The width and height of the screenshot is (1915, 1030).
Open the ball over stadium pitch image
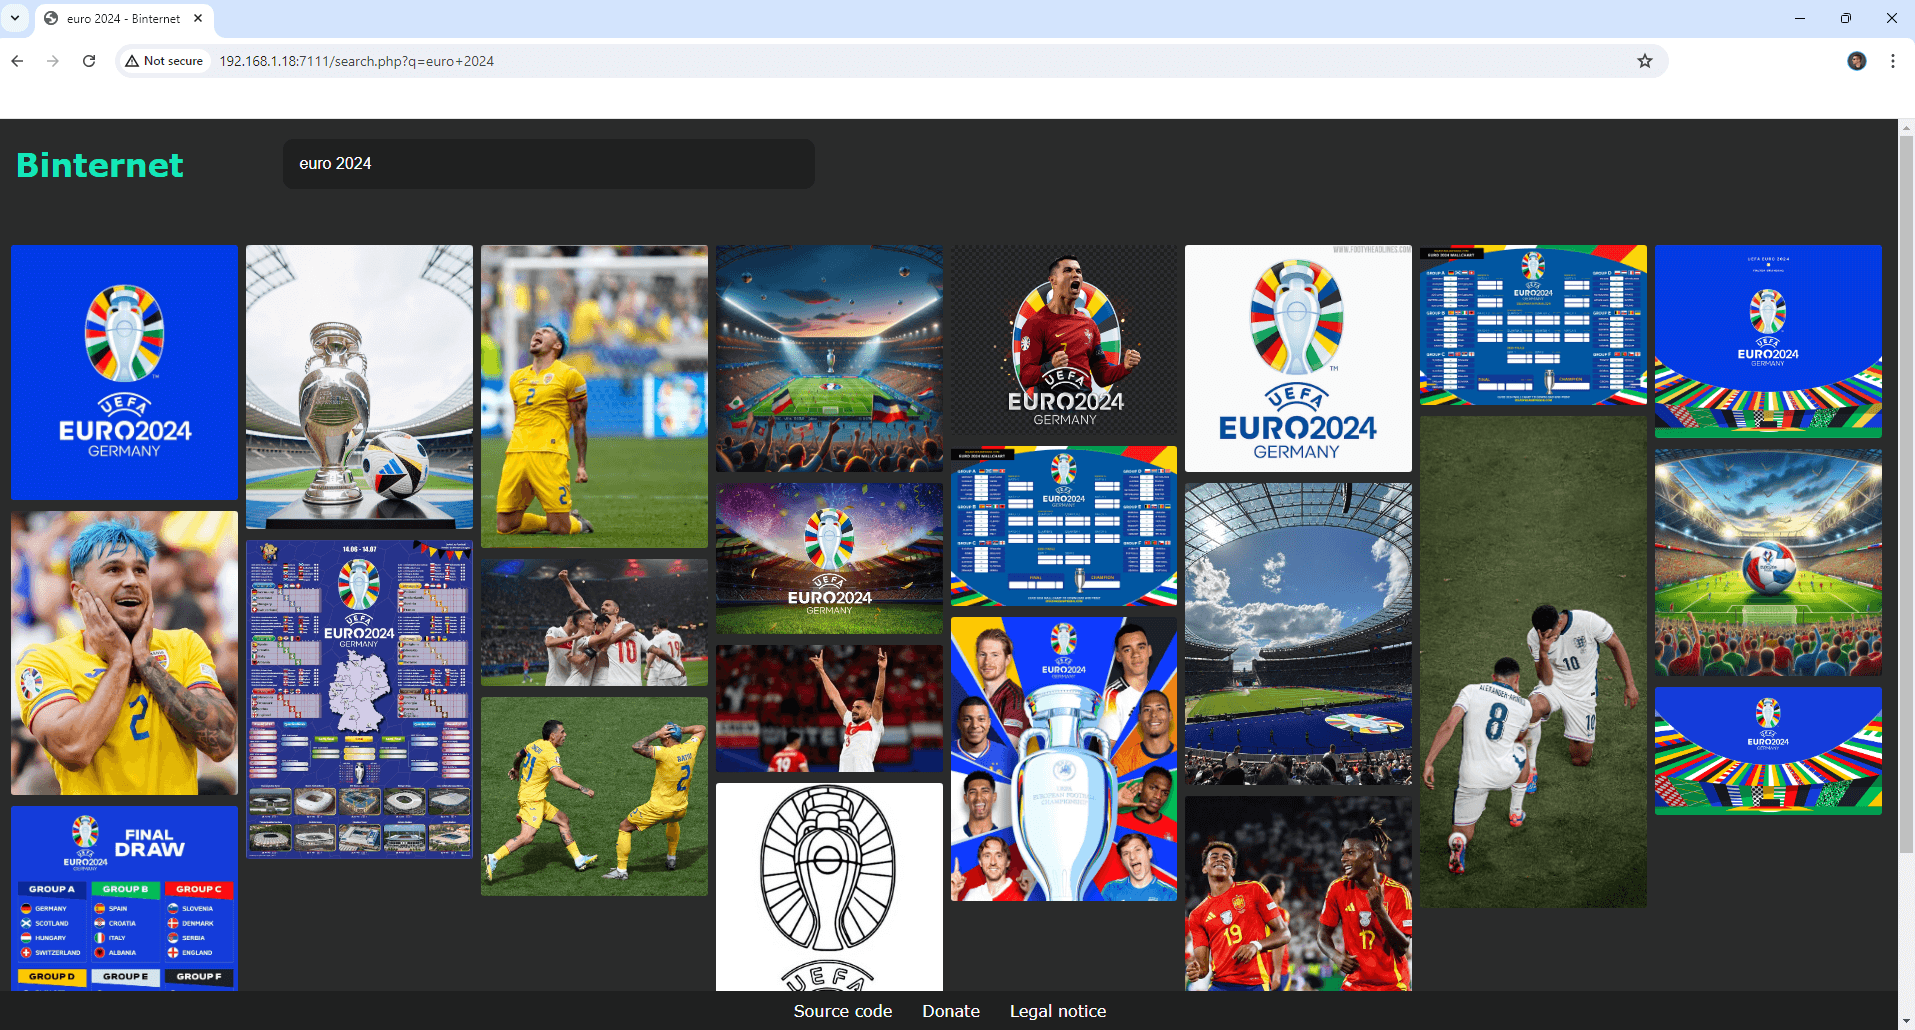point(1768,562)
